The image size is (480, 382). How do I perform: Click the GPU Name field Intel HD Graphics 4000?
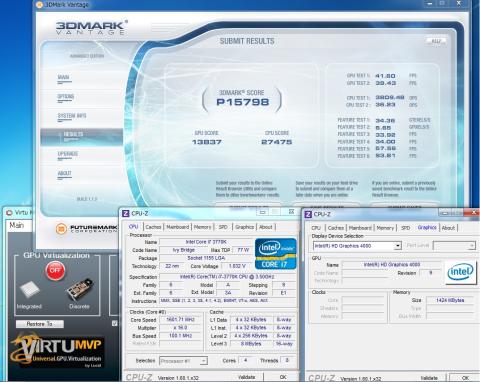[x=392, y=265]
